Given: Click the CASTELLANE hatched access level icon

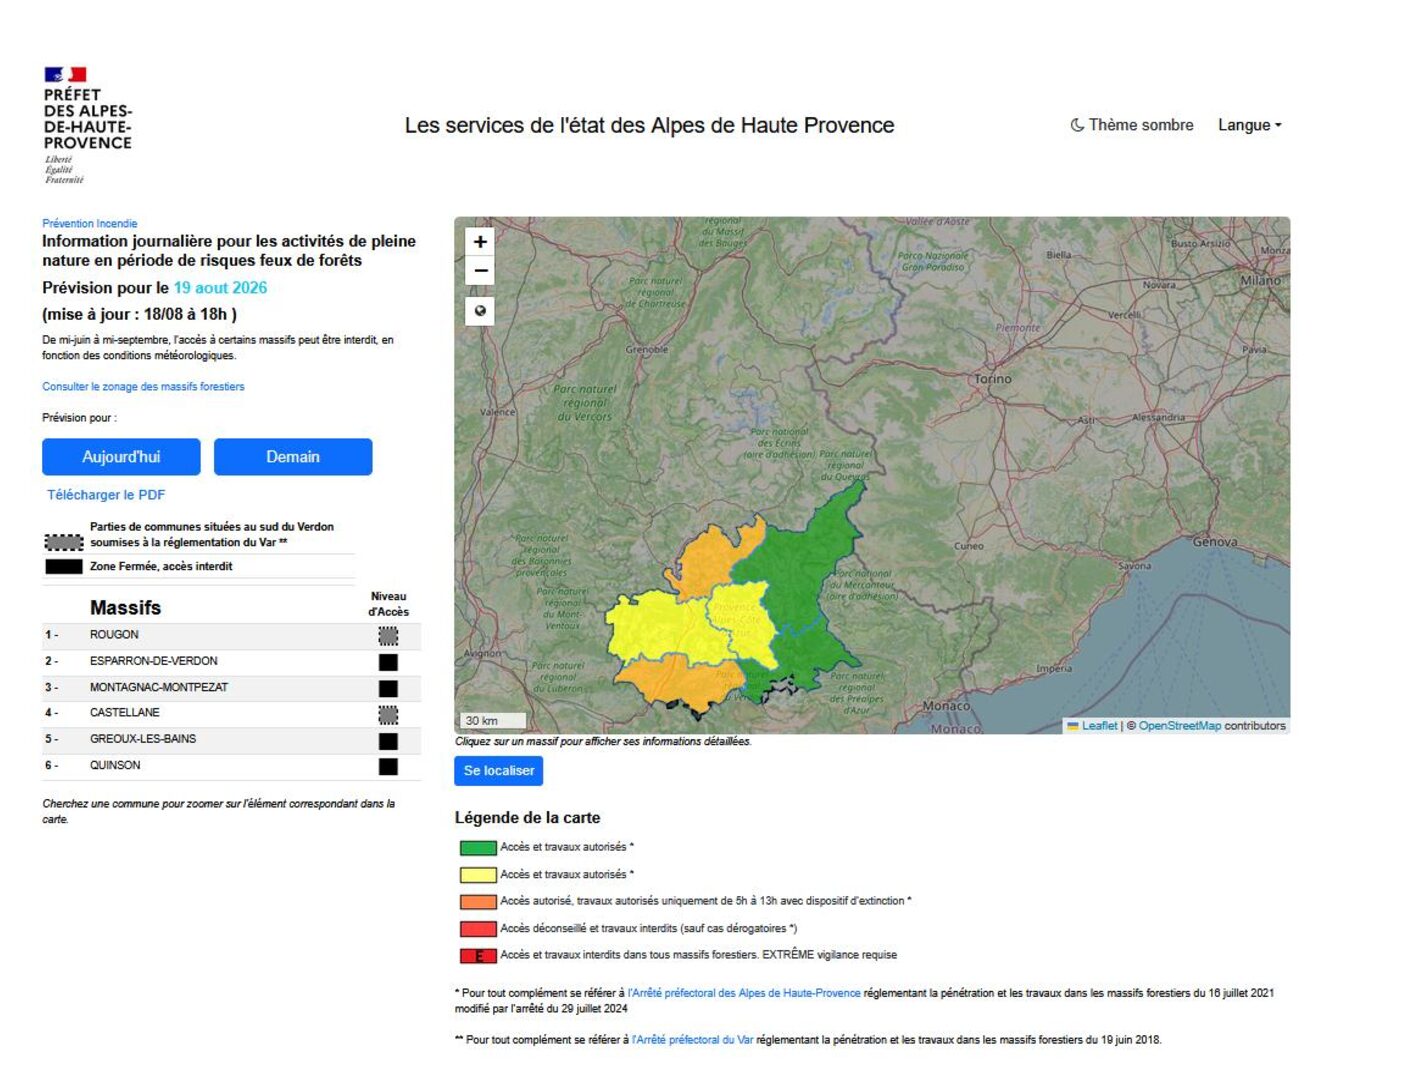Looking at the screenshot, I should pyautogui.click(x=388, y=714).
